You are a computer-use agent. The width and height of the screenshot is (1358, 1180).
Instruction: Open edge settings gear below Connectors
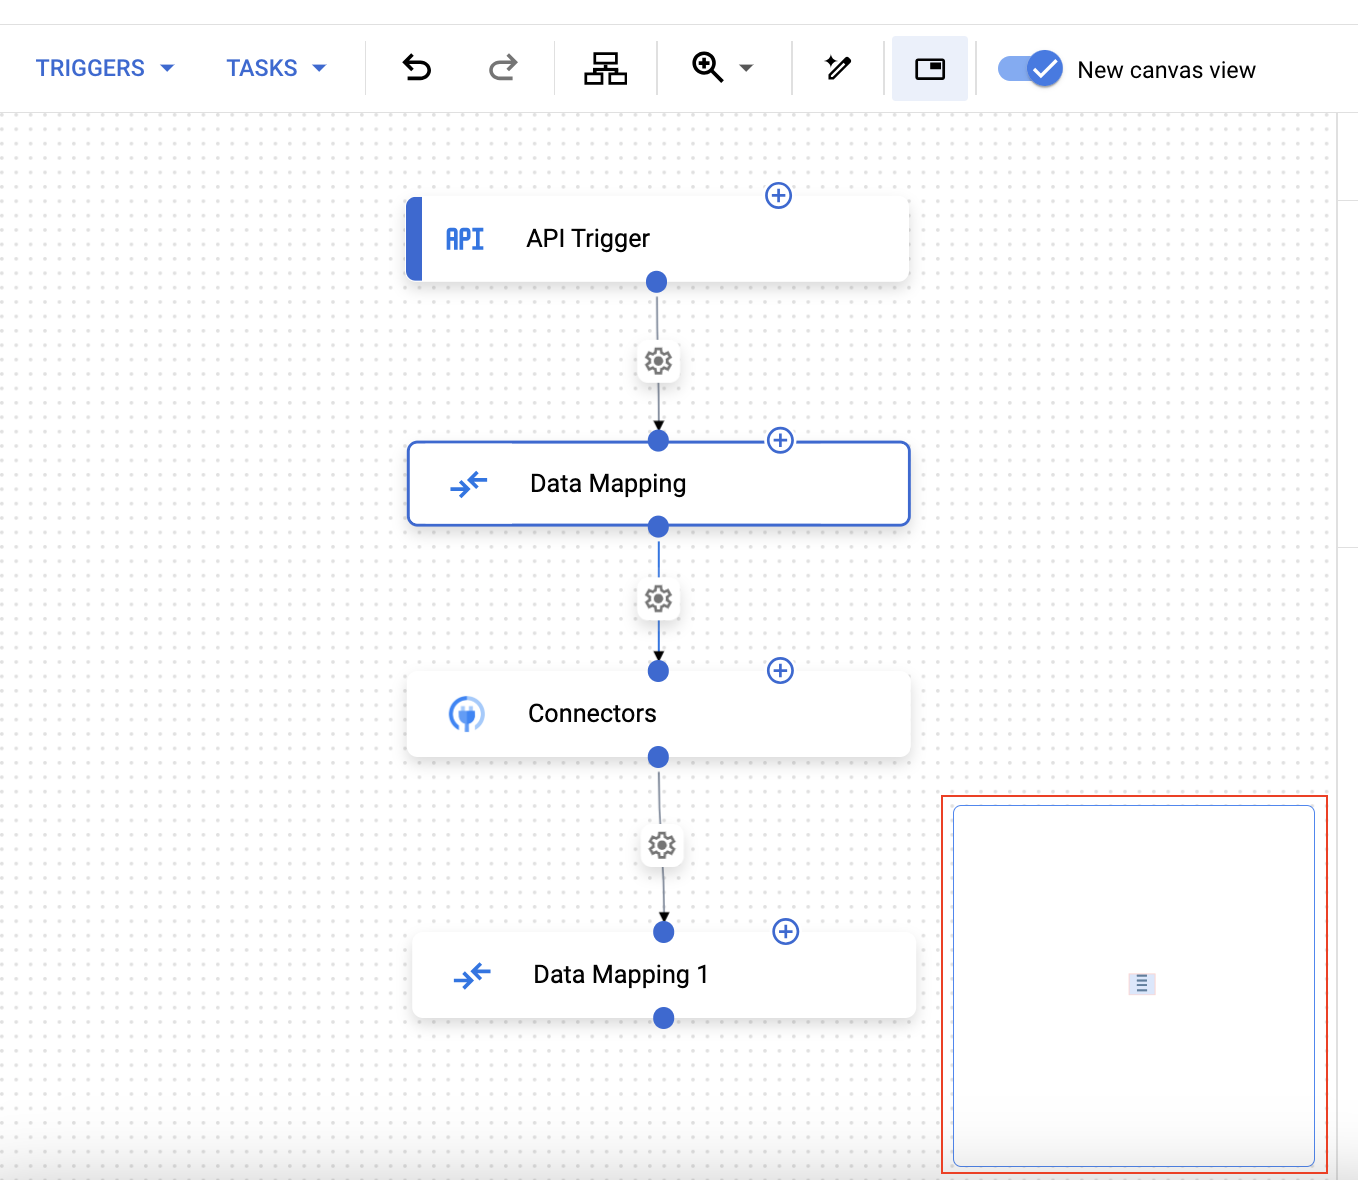click(x=662, y=845)
